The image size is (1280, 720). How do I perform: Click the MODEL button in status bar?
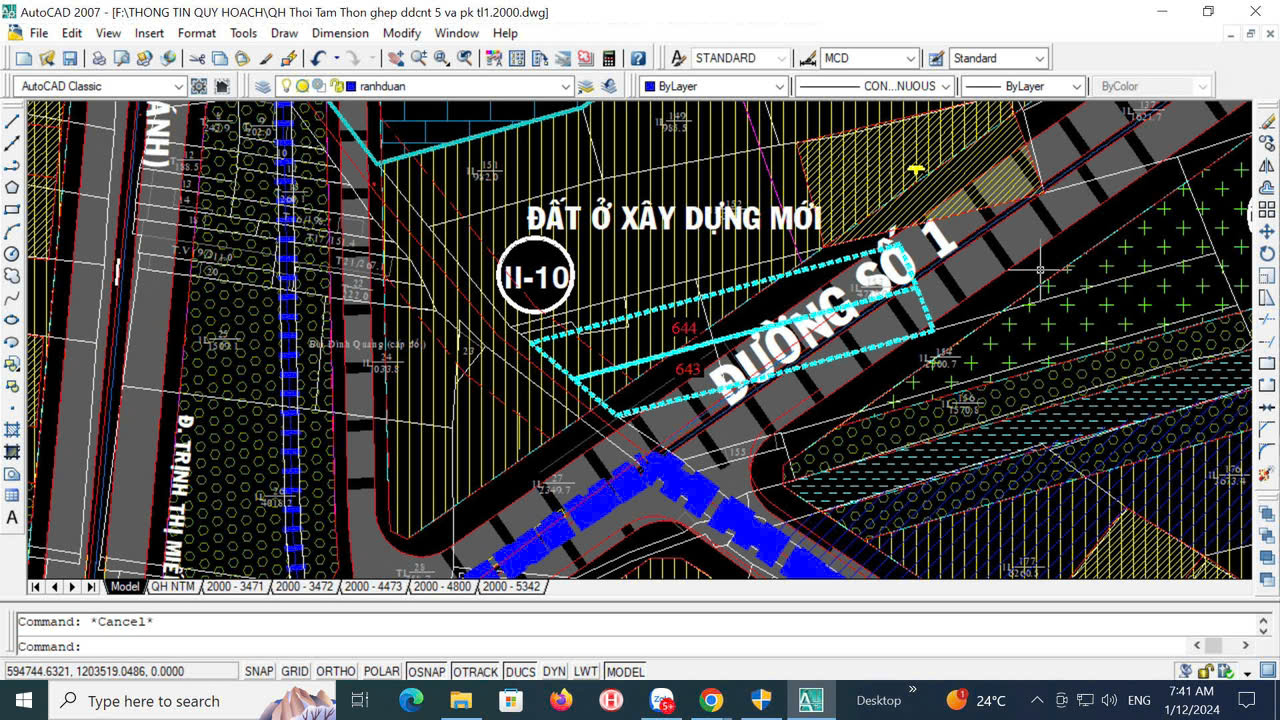pos(625,672)
